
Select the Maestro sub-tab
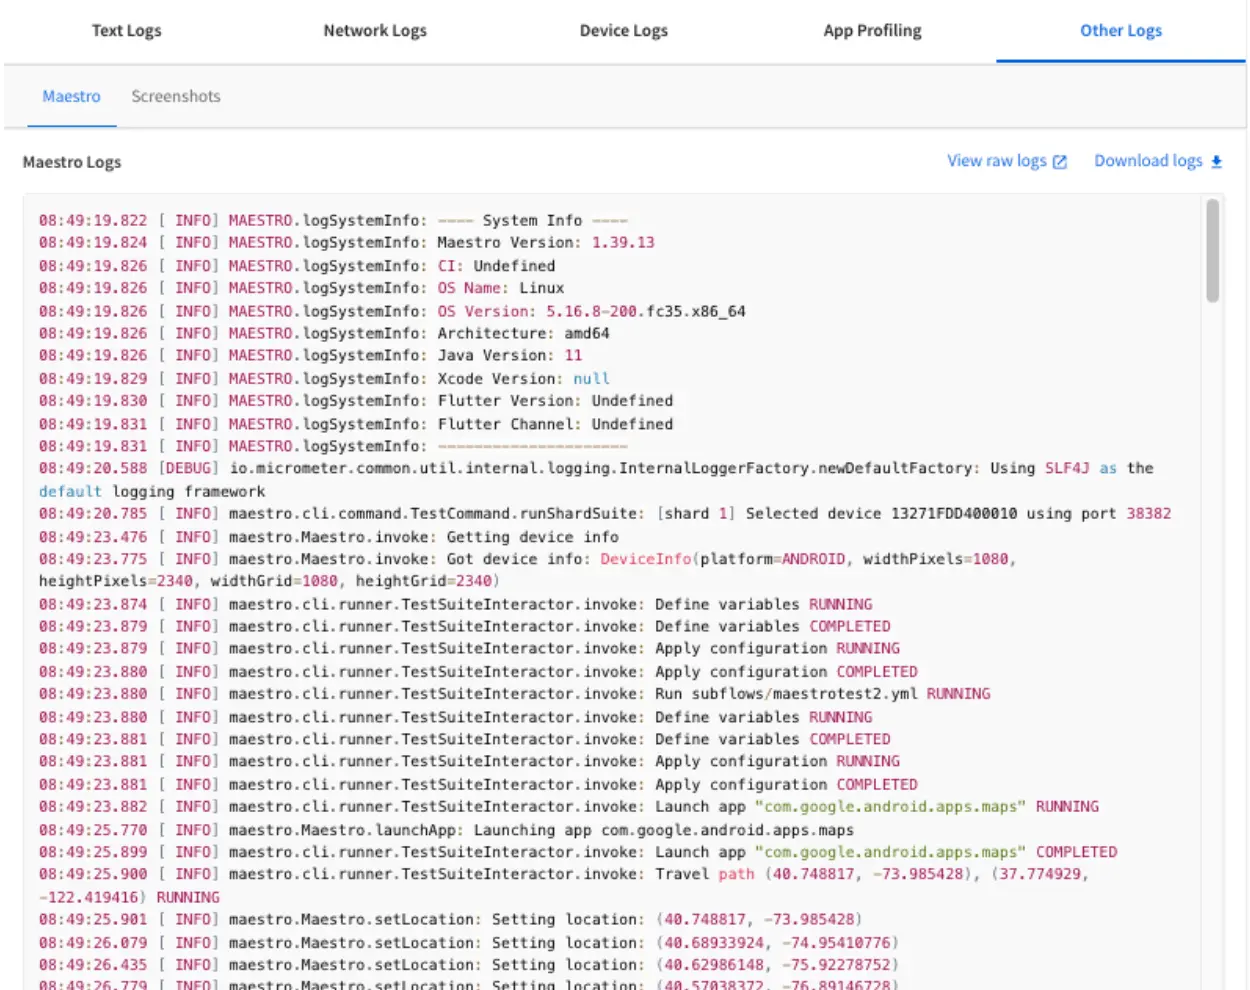(71, 96)
